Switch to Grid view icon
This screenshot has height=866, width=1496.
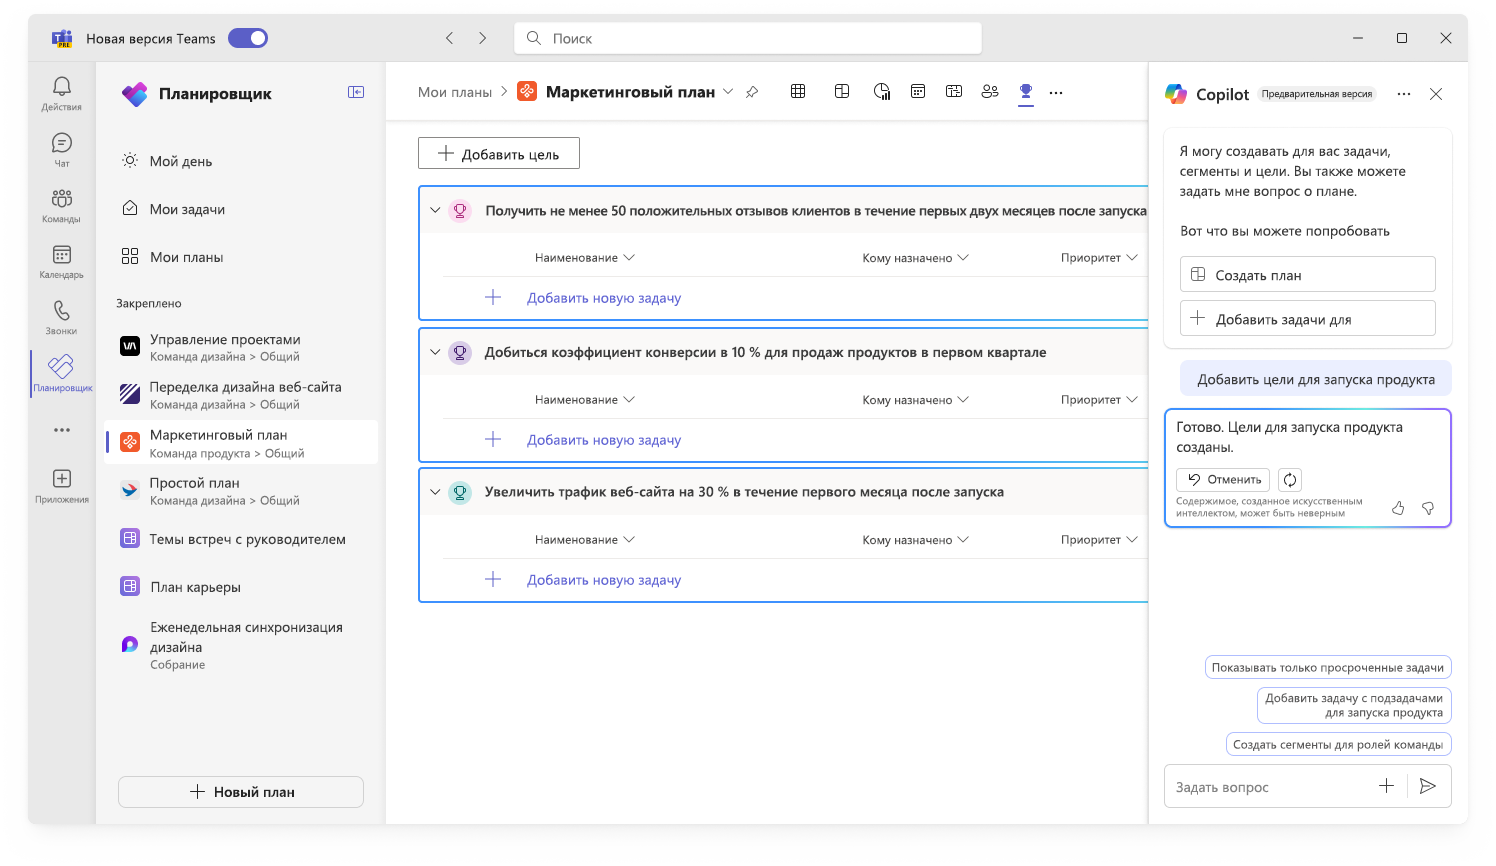[798, 91]
